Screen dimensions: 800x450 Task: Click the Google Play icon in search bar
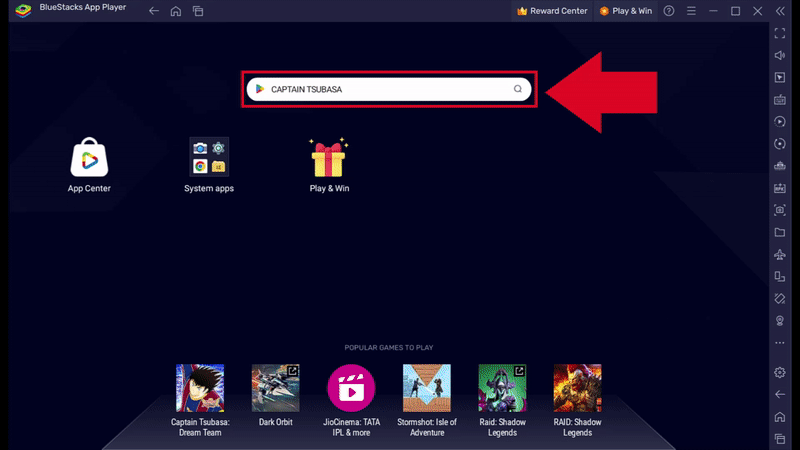point(260,89)
